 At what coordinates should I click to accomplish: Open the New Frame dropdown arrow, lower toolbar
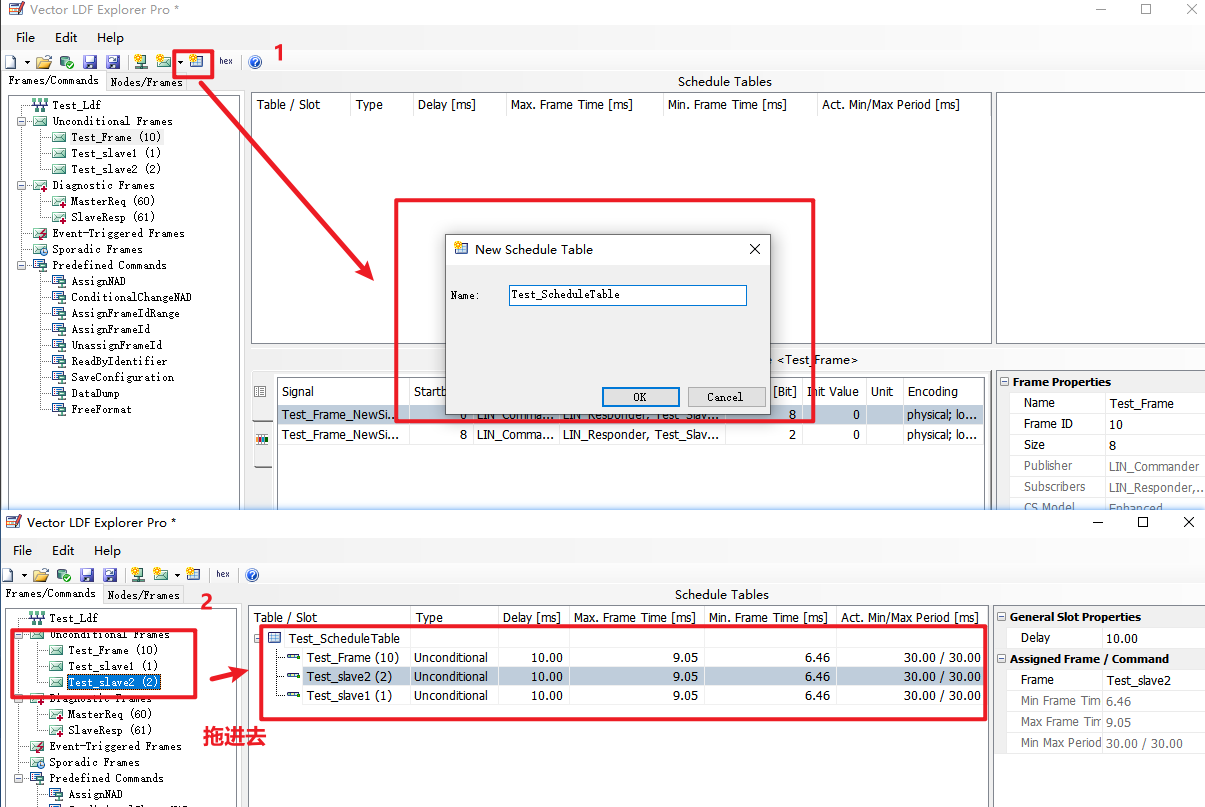pyautogui.click(x=177, y=575)
